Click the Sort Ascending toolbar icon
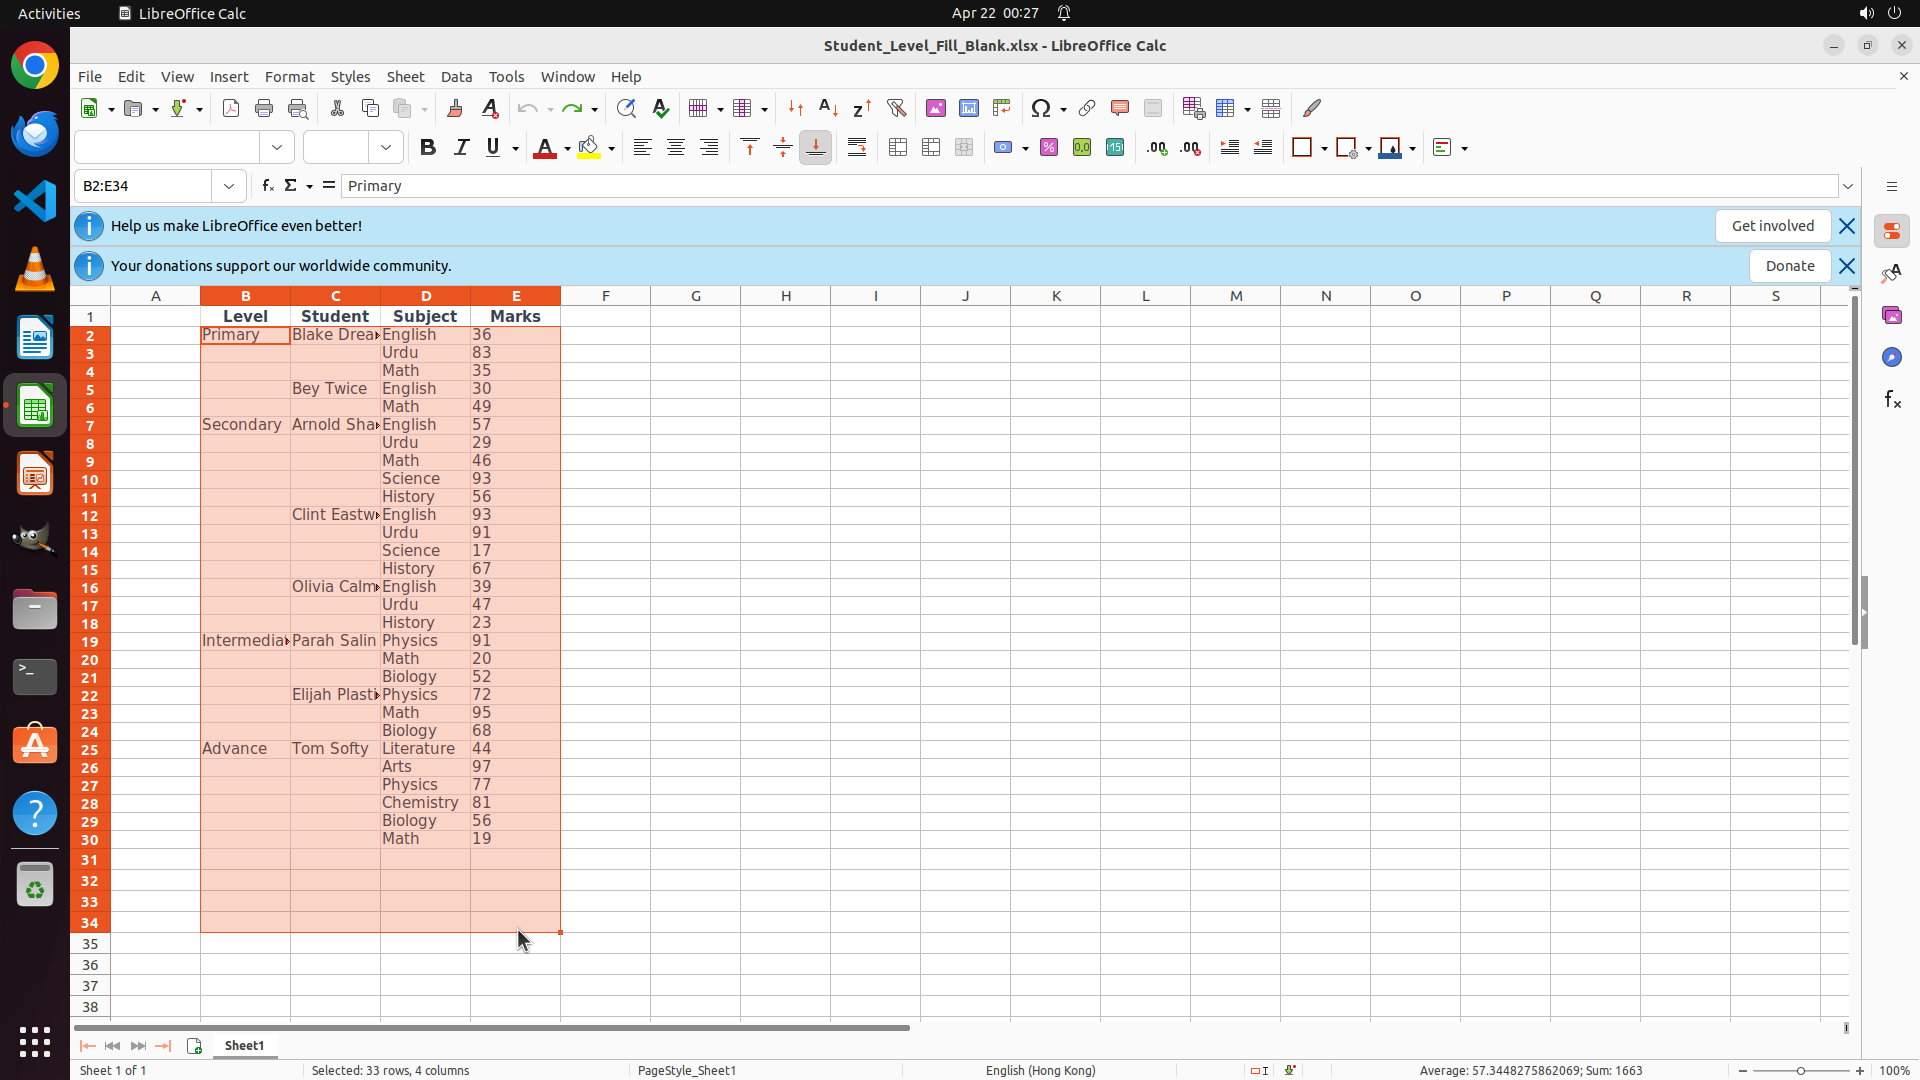The image size is (1920, 1080). (x=828, y=108)
